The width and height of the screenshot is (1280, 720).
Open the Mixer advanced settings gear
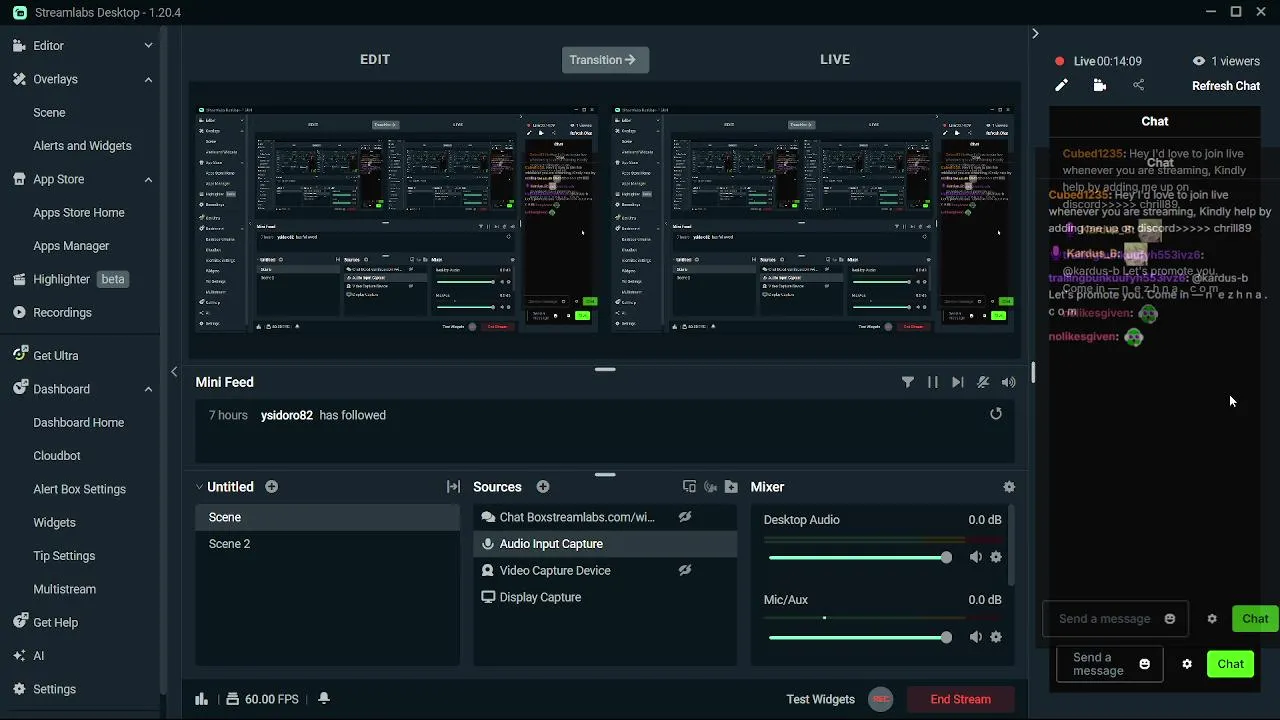1009,487
